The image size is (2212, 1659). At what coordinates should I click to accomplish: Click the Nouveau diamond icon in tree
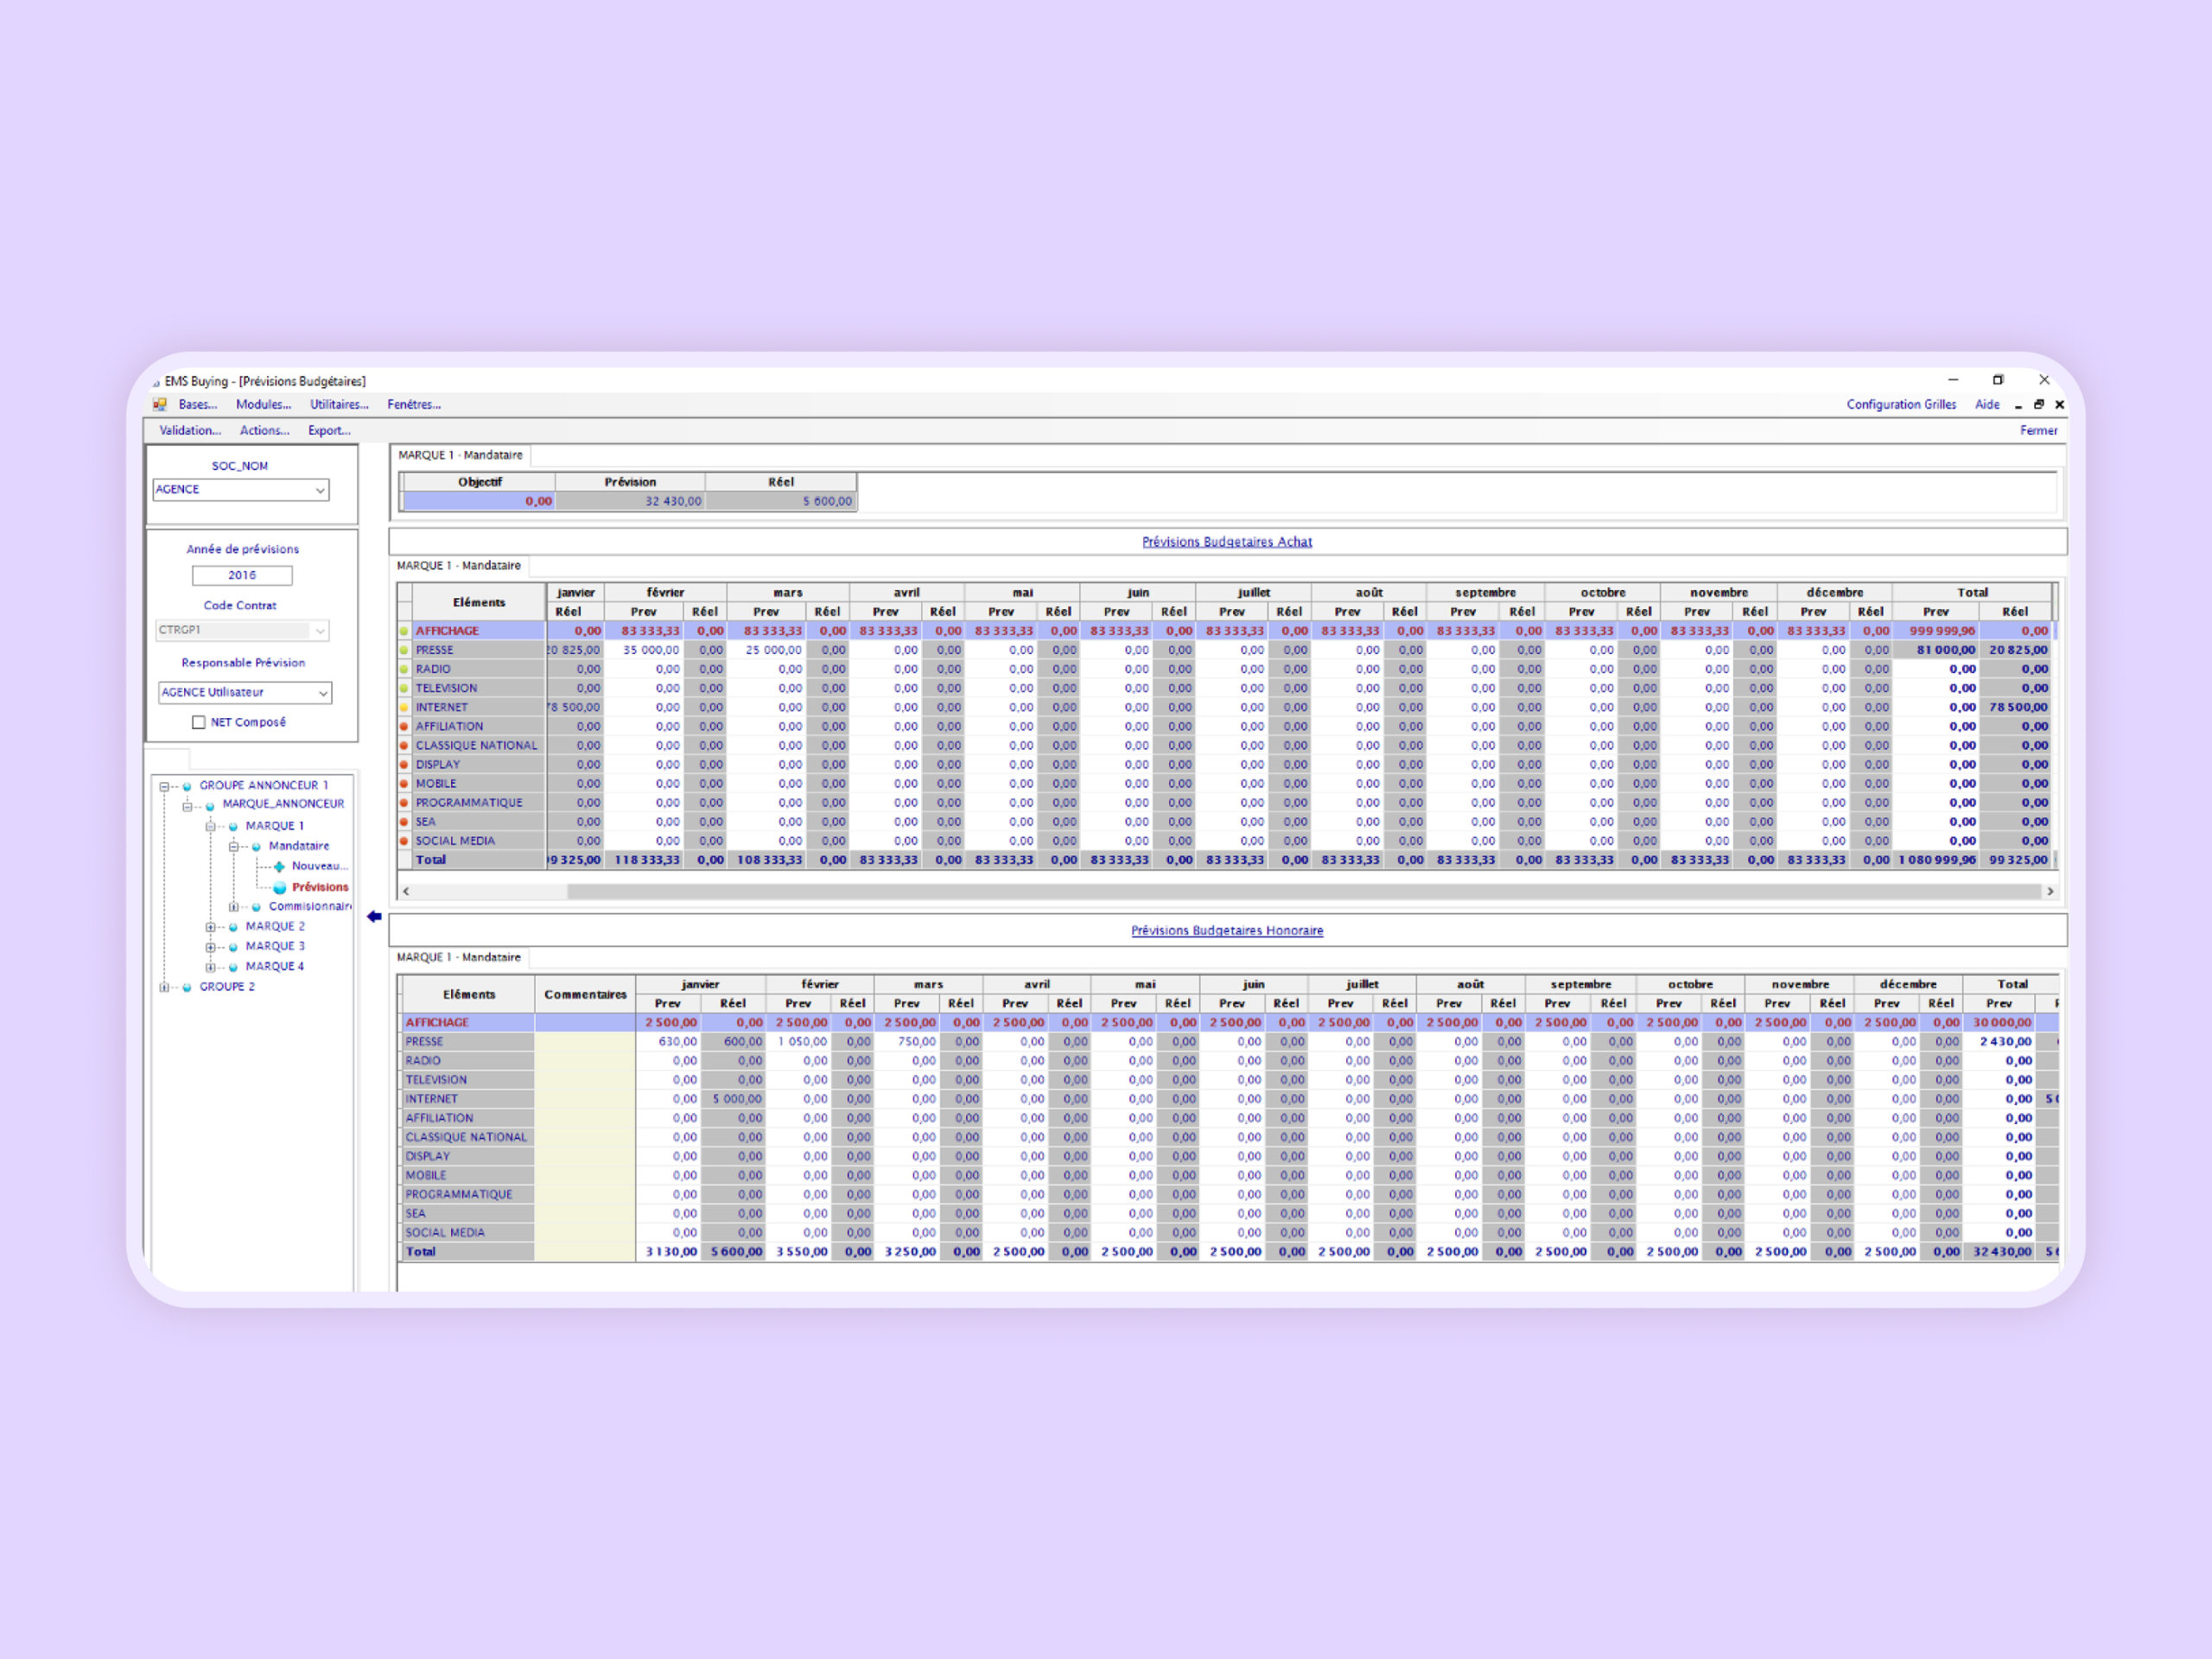[279, 866]
